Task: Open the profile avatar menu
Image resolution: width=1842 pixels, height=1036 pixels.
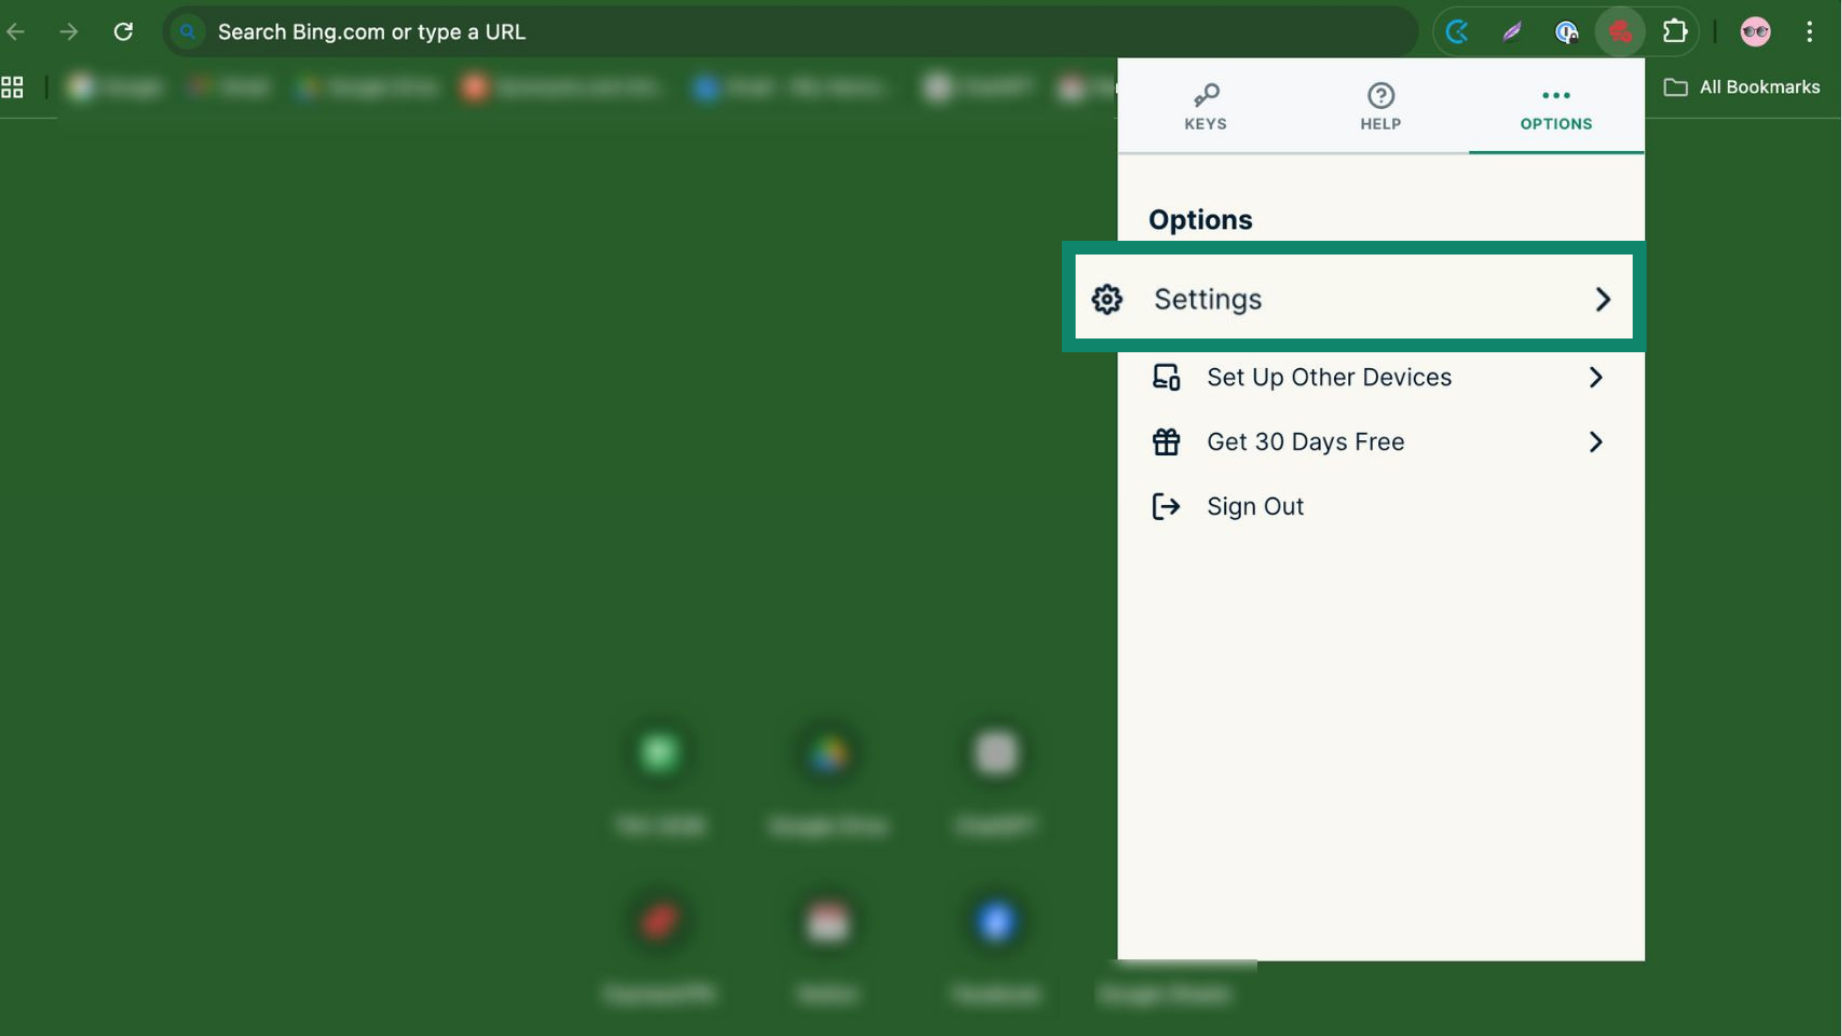Action: pyautogui.click(x=1755, y=32)
